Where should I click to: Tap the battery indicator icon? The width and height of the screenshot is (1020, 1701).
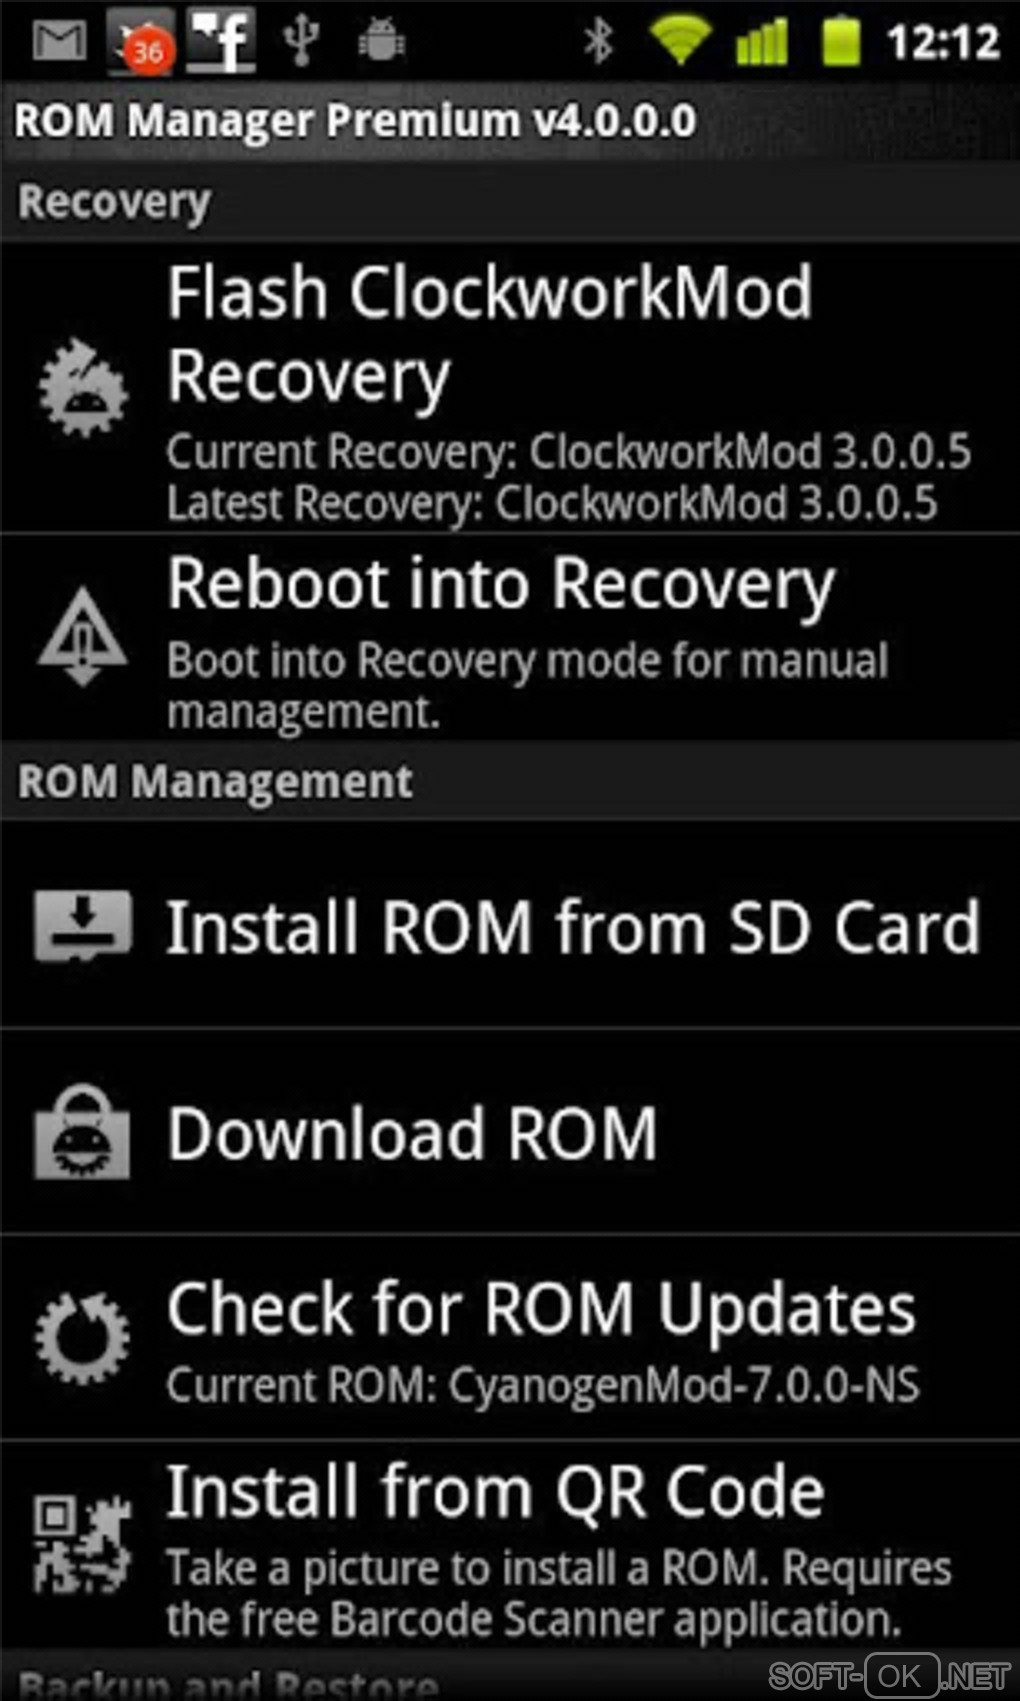click(x=841, y=41)
